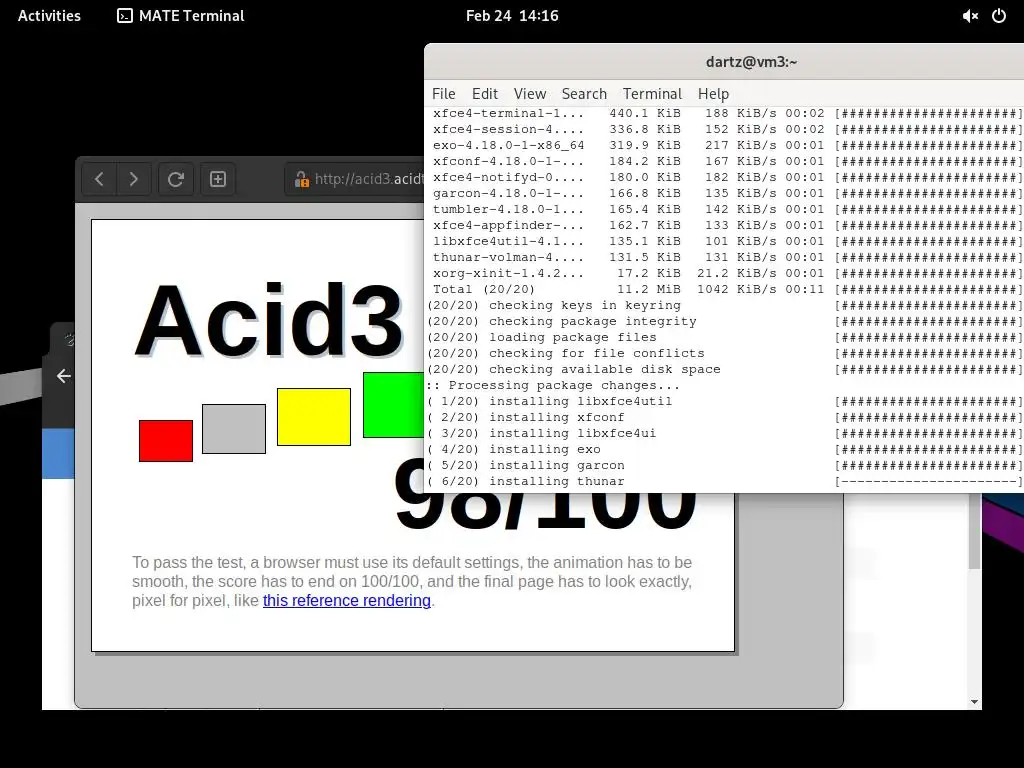Focus the acid3 URL address field

pyautogui.click(x=356, y=179)
